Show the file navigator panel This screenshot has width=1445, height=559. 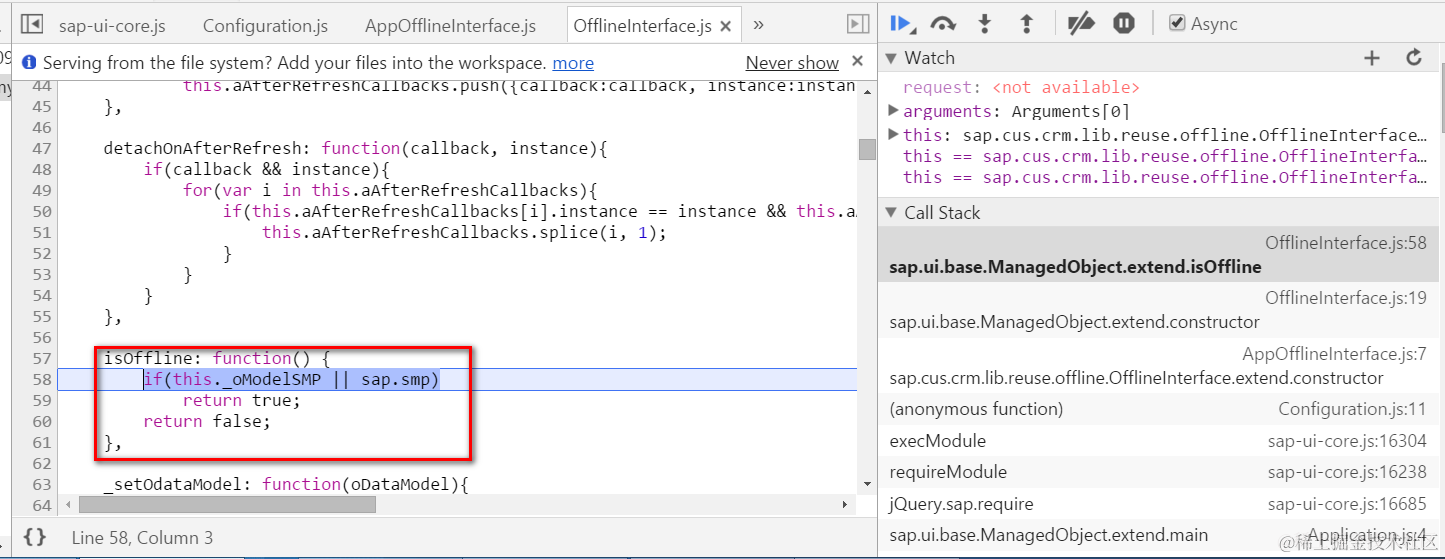click(x=31, y=24)
